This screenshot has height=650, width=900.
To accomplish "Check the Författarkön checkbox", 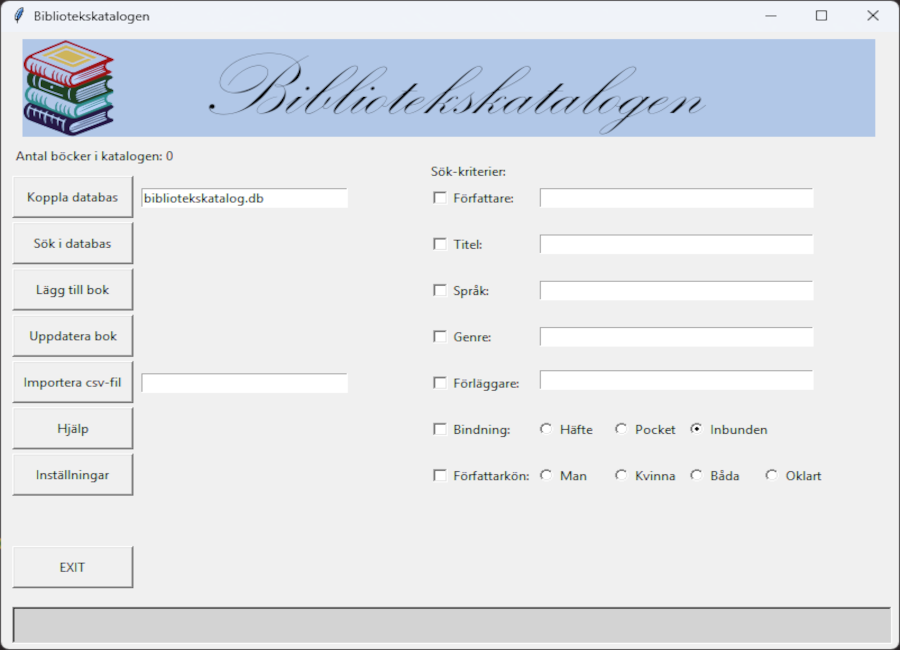I will [440, 475].
